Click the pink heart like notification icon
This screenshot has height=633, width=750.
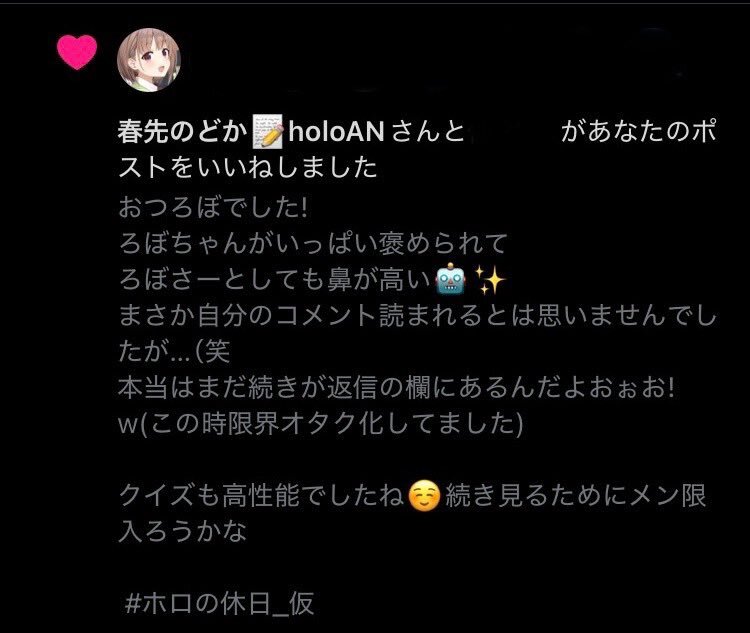click(77, 52)
